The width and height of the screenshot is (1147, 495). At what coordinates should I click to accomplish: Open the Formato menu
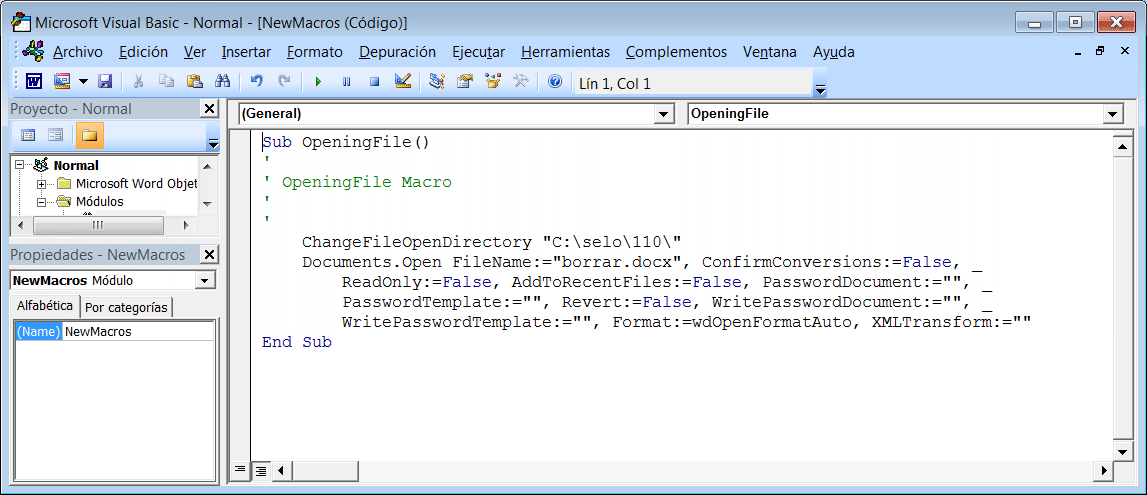tap(315, 52)
